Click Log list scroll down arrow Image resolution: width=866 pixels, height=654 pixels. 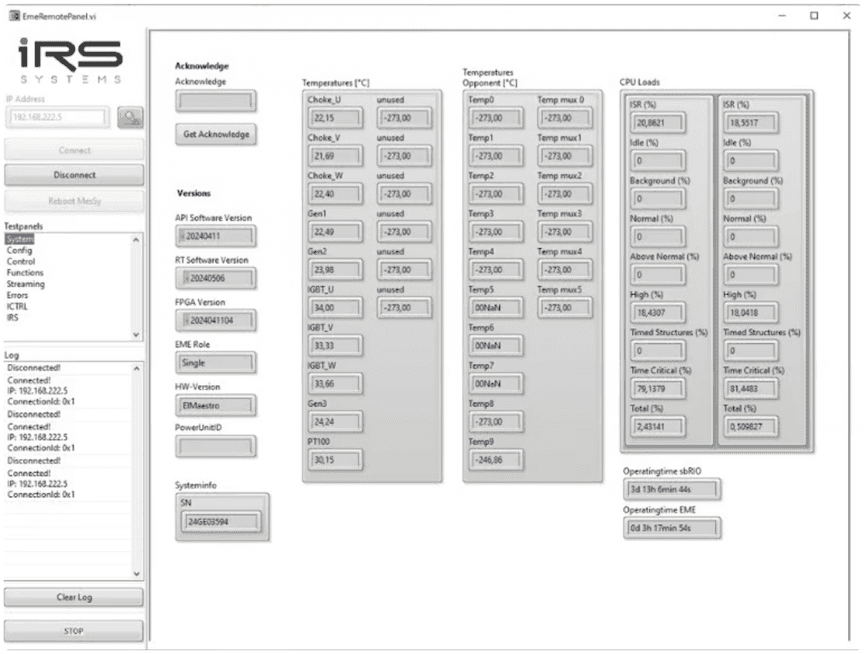(x=136, y=574)
